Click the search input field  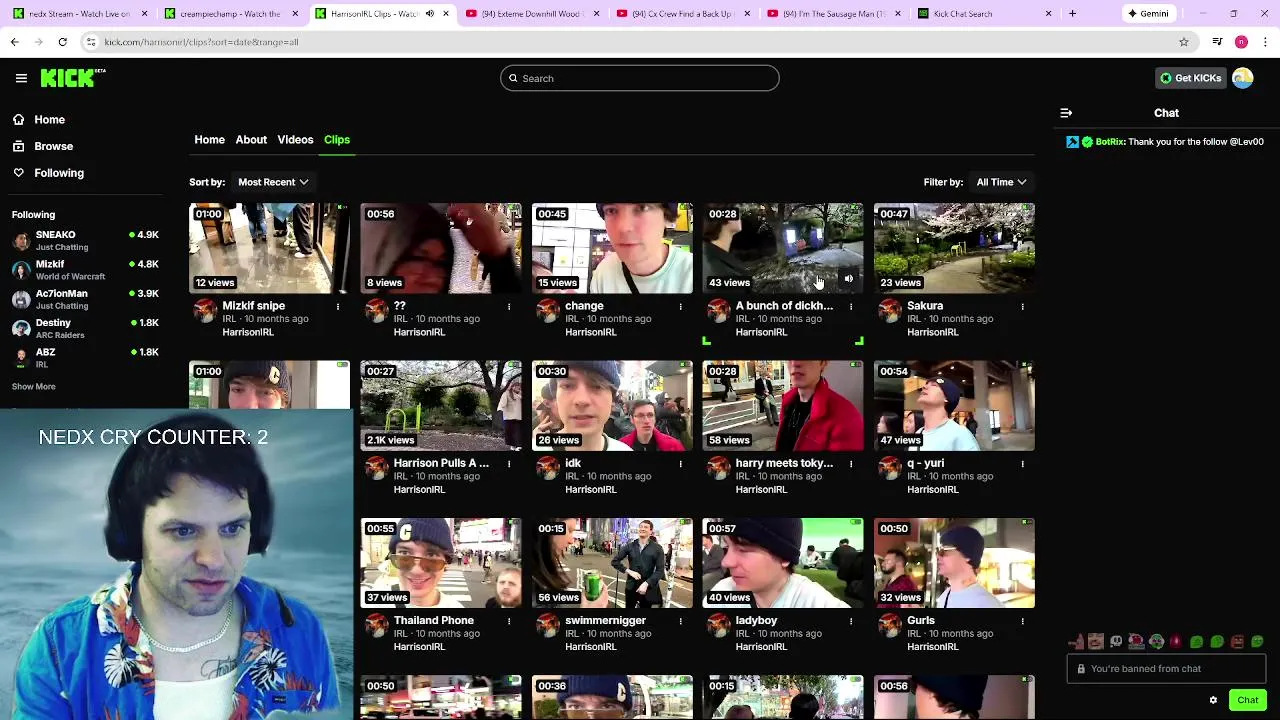click(x=640, y=78)
